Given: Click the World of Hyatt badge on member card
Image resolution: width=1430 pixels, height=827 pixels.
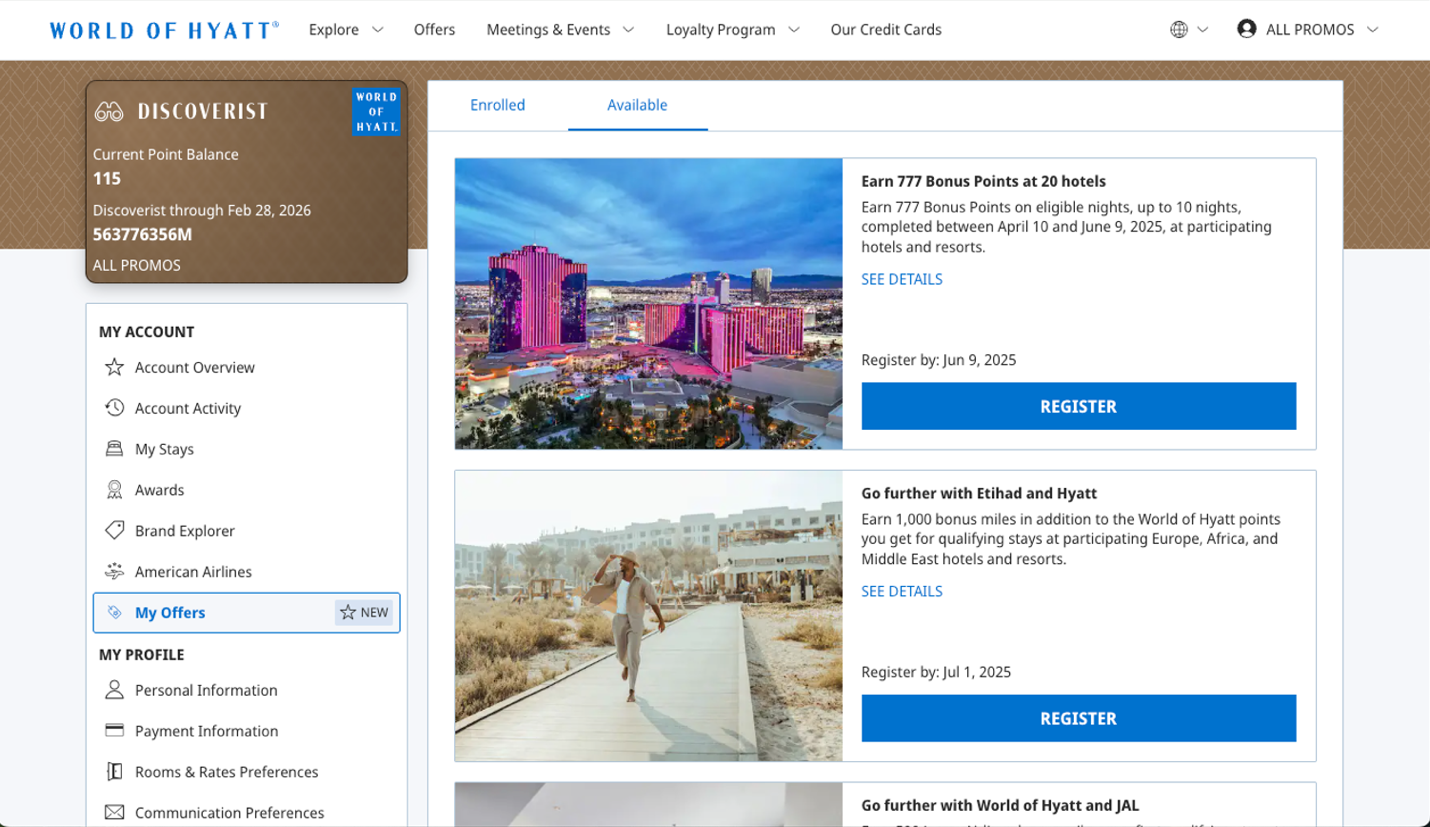Looking at the screenshot, I should point(376,111).
